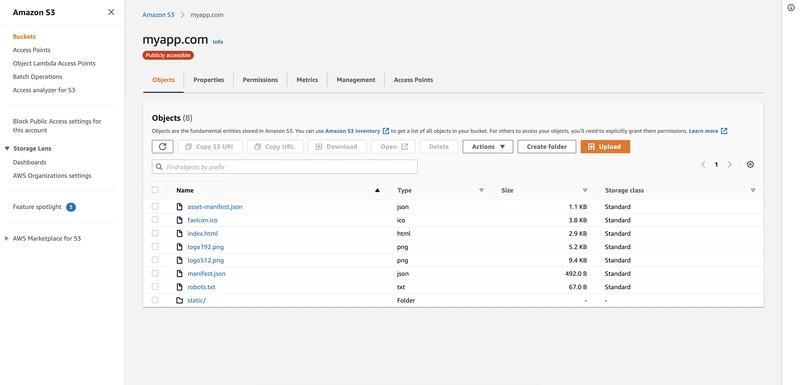Open Batch Operations sidebar link
This screenshot has height=385, width=800.
(x=37, y=77)
